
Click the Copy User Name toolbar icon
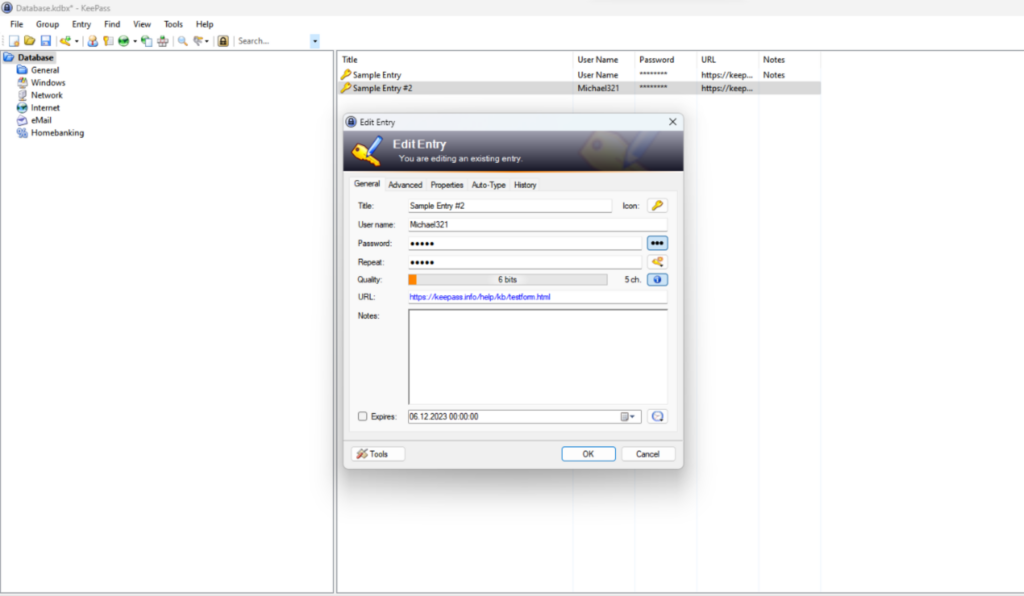click(93, 41)
